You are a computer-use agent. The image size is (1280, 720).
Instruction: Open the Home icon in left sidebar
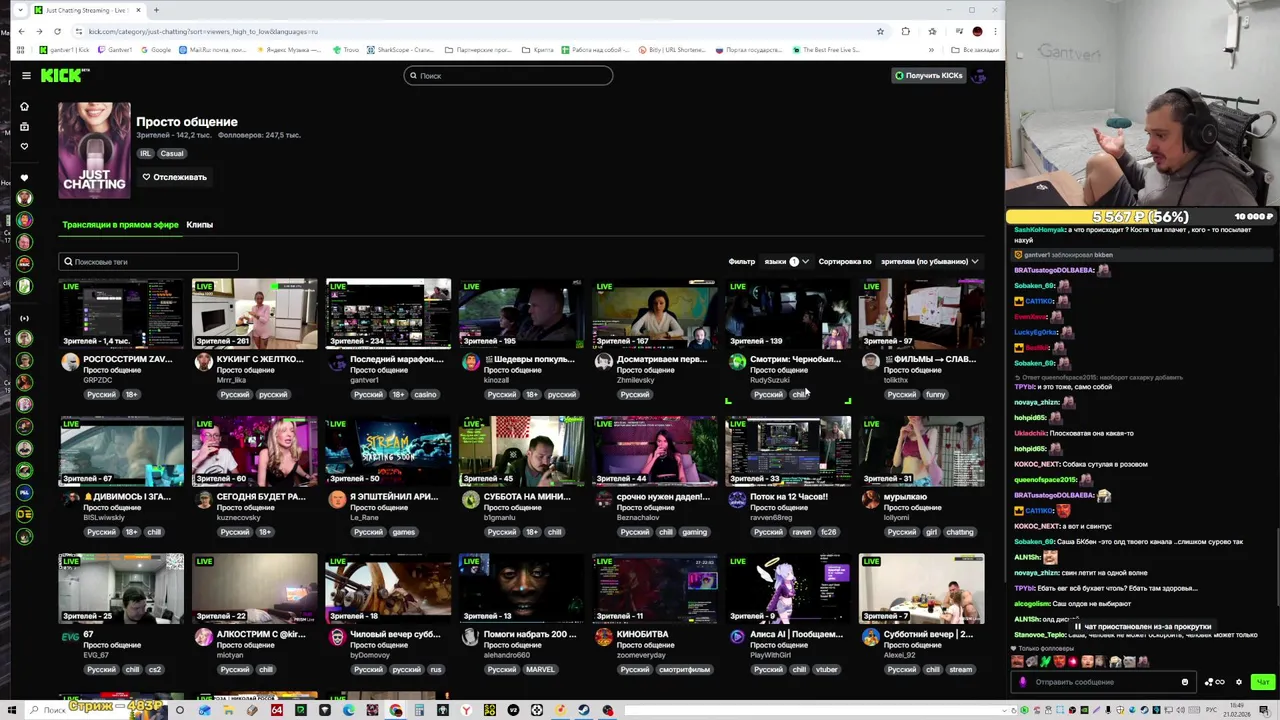pyautogui.click(x=24, y=106)
